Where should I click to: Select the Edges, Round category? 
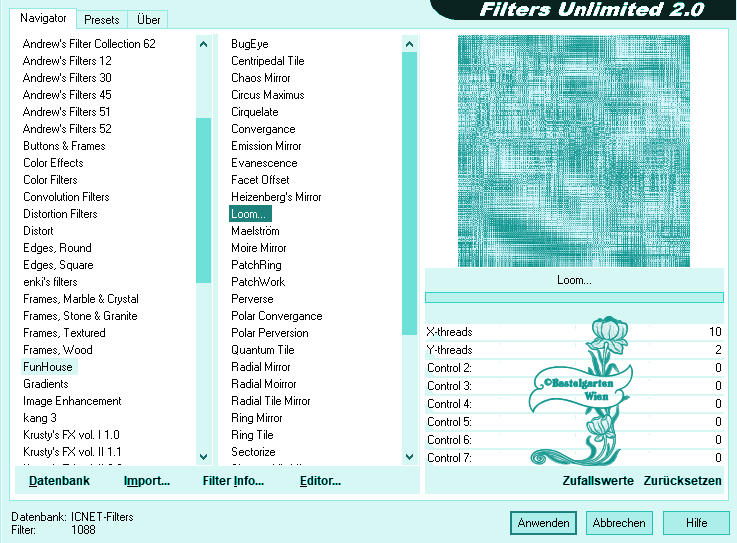tap(57, 248)
